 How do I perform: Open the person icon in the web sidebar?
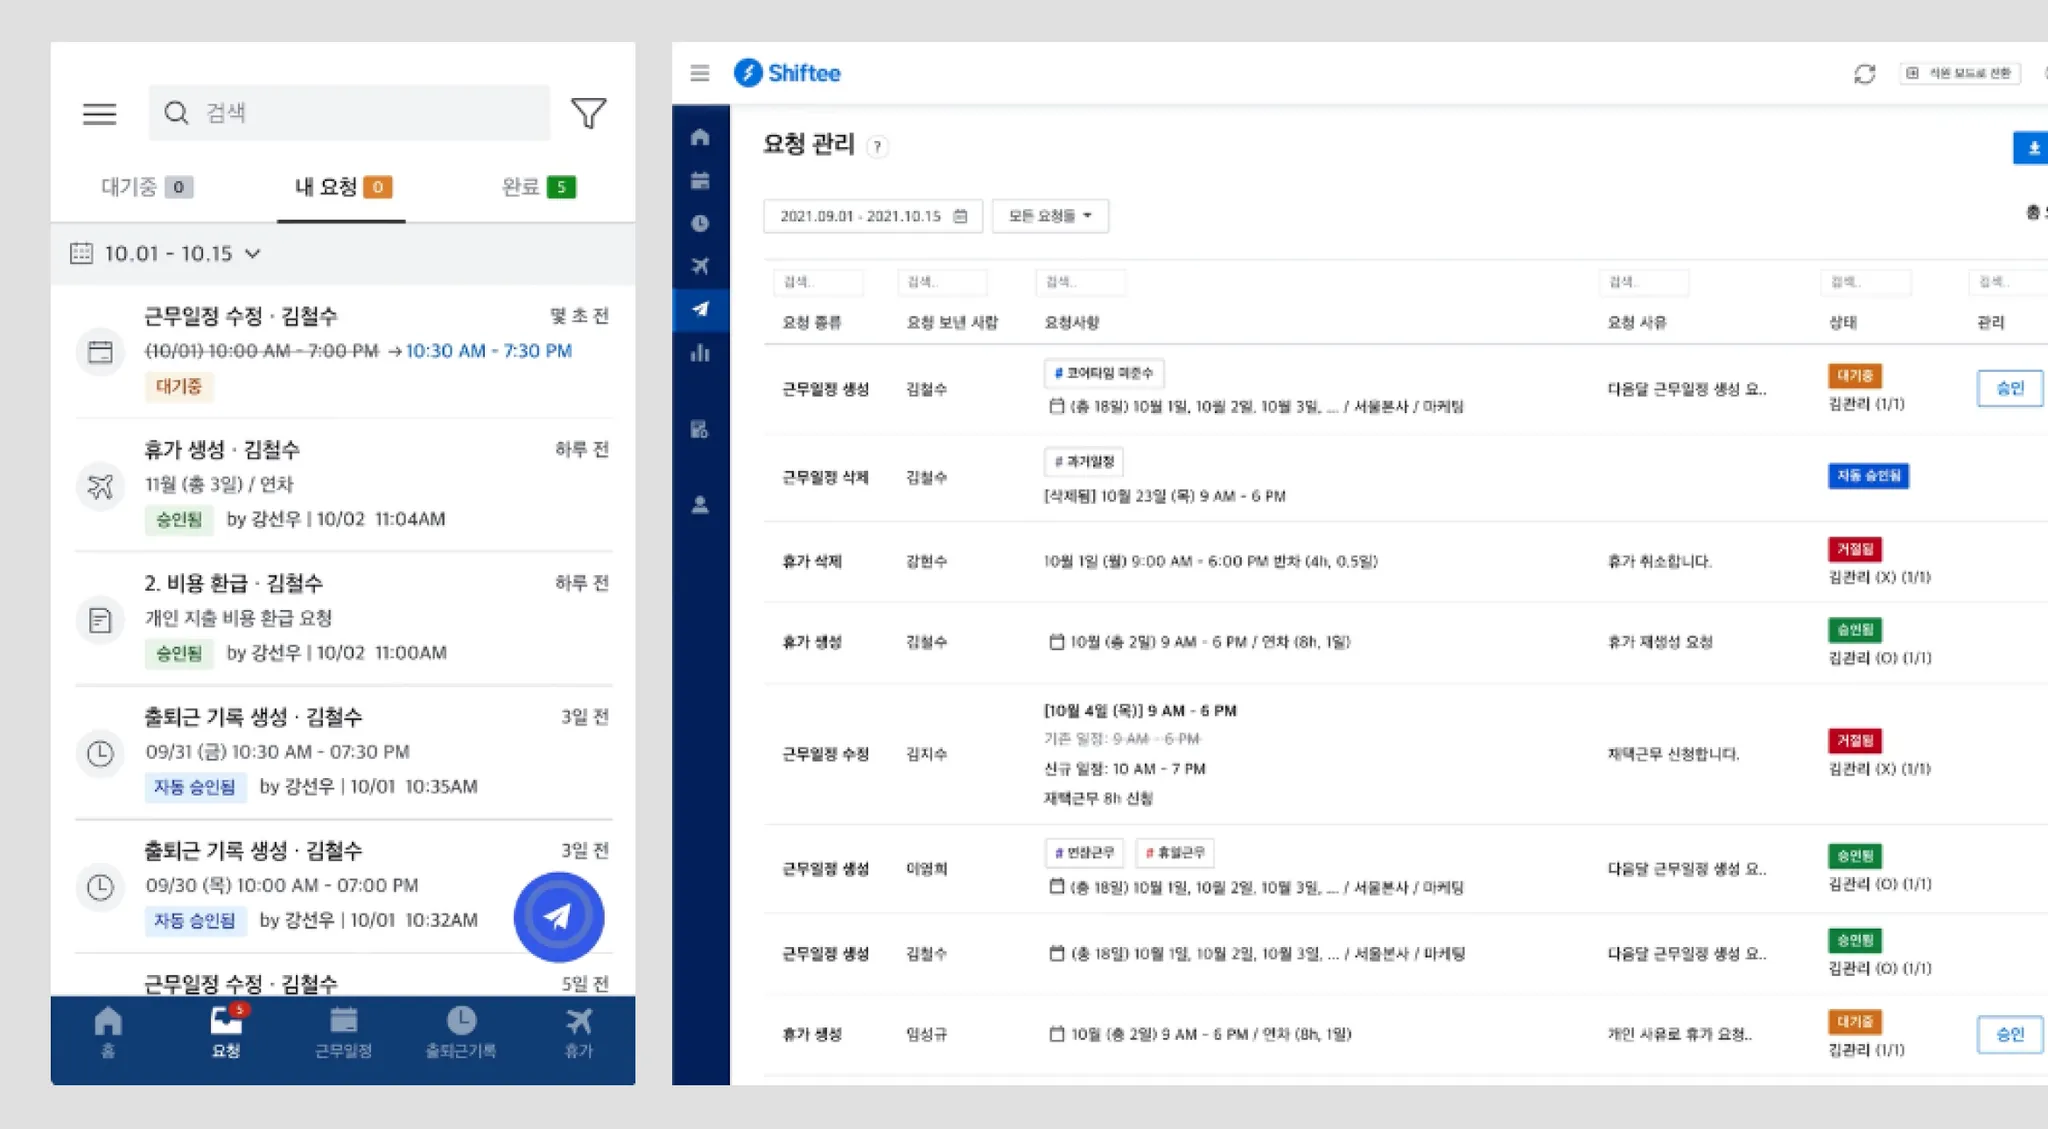[x=700, y=505]
